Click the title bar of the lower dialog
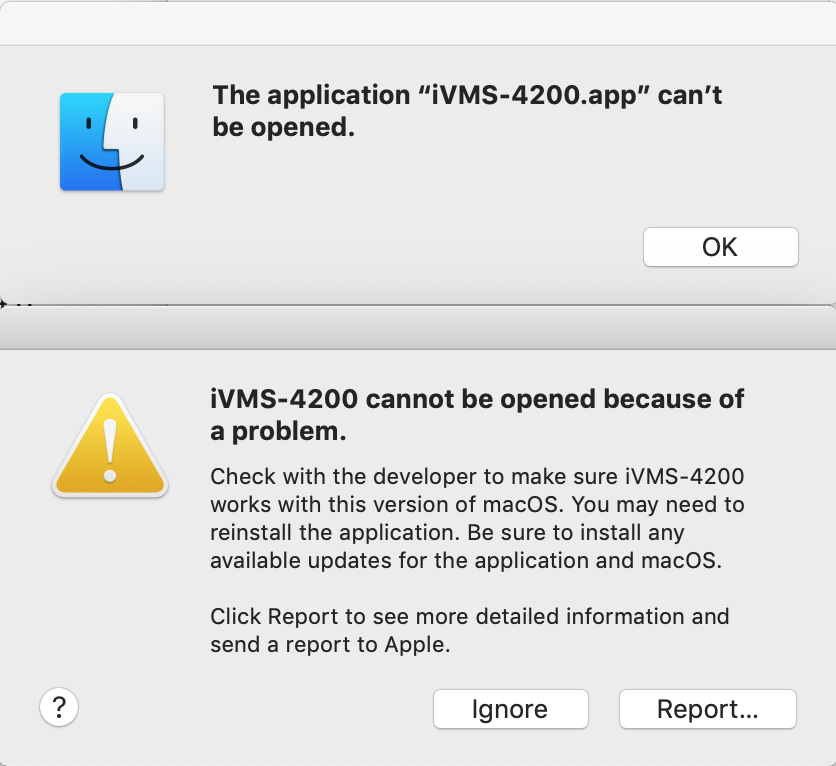Screen dimensions: 836x766 [418, 328]
